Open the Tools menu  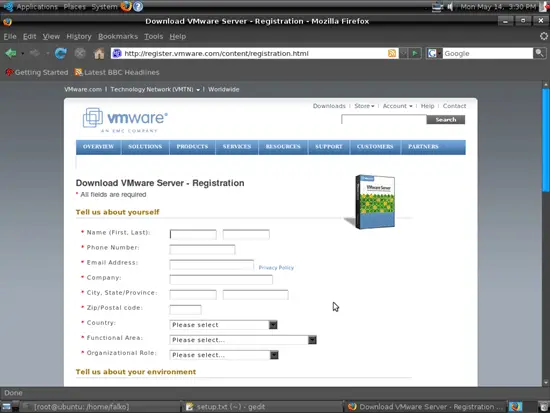[154, 36]
